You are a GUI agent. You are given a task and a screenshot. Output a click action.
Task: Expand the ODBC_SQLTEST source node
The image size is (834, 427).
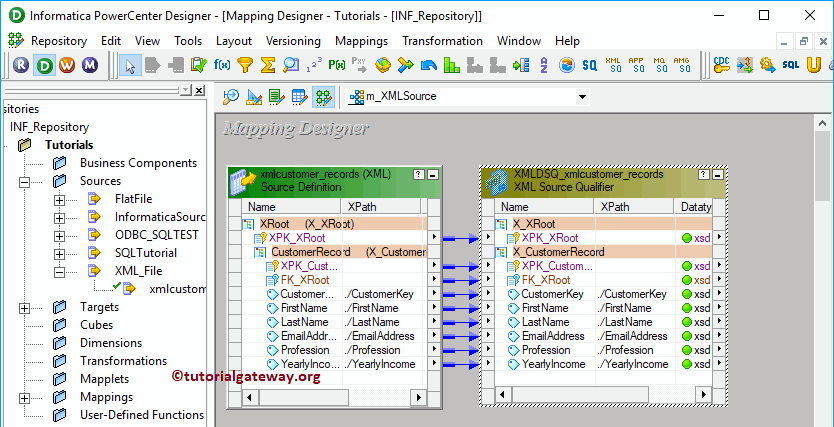click(x=60, y=236)
